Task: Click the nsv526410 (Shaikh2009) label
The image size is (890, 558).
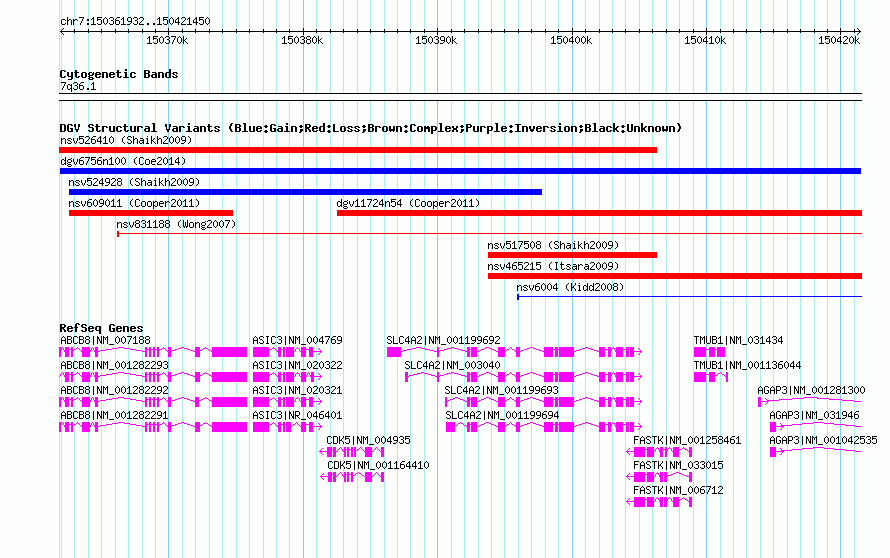Action: click(126, 140)
